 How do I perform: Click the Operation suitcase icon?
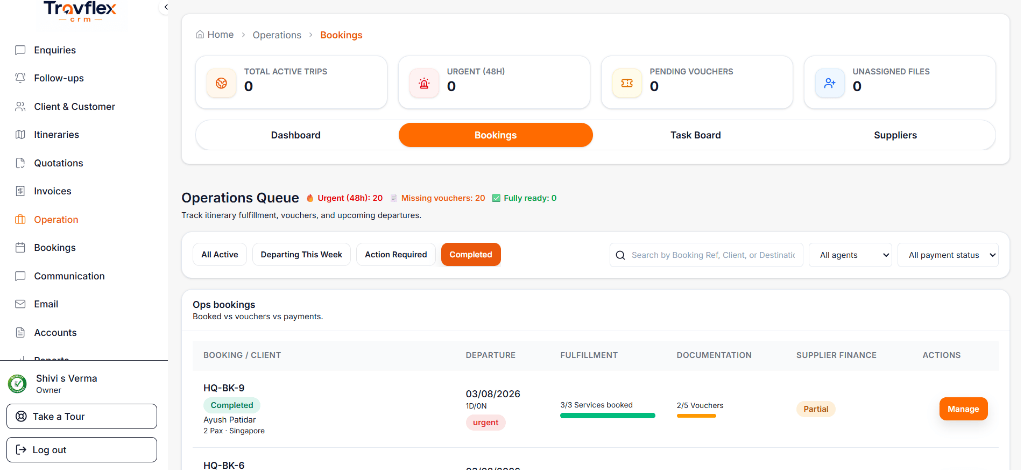point(20,219)
